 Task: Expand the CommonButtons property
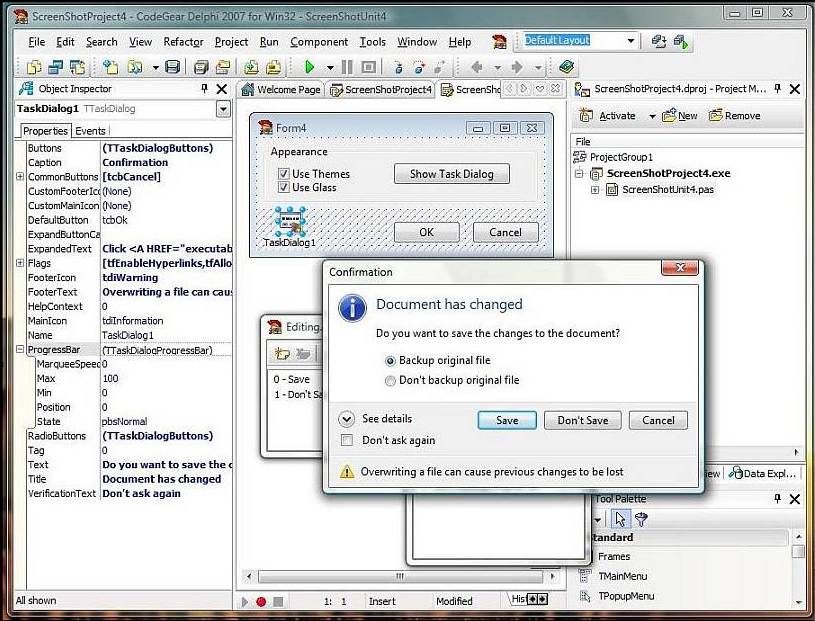(x=20, y=177)
